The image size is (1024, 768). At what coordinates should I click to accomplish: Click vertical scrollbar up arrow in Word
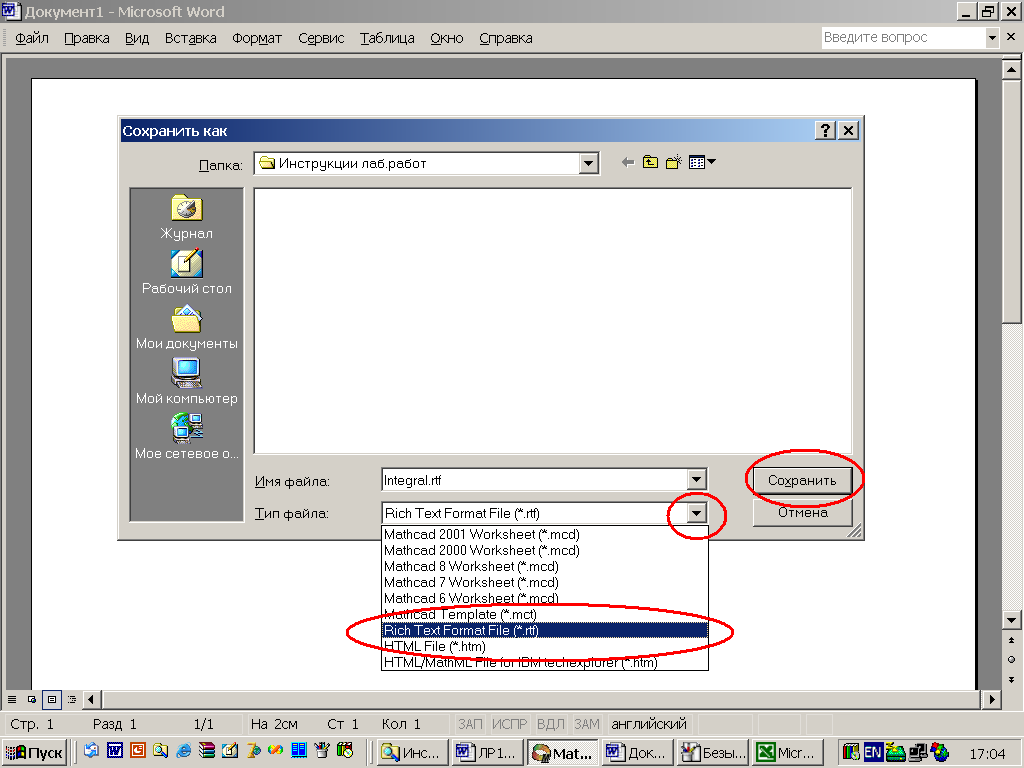[x=1011, y=69]
